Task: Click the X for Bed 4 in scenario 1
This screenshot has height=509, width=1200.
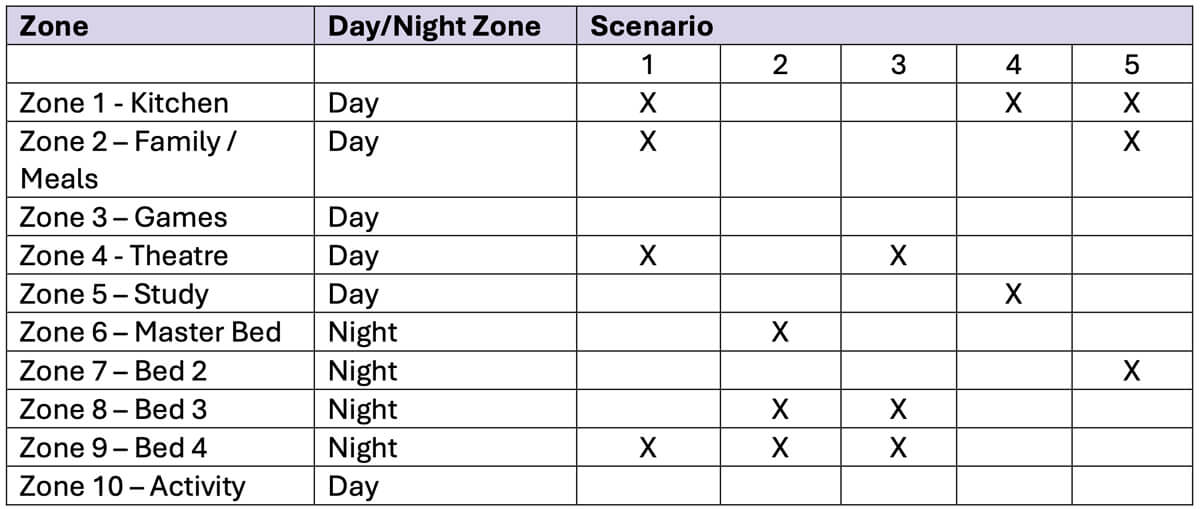Action: 647,447
